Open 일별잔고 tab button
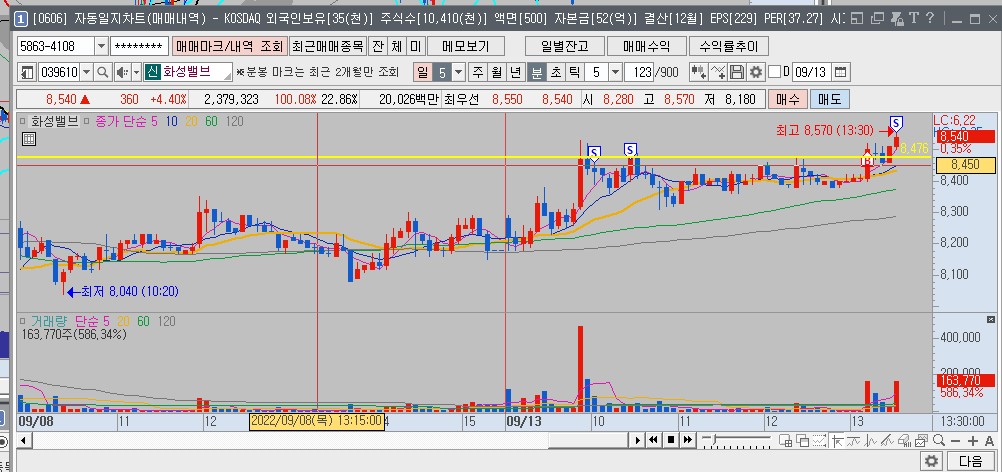 pyautogui.click(x=564, y=46)
